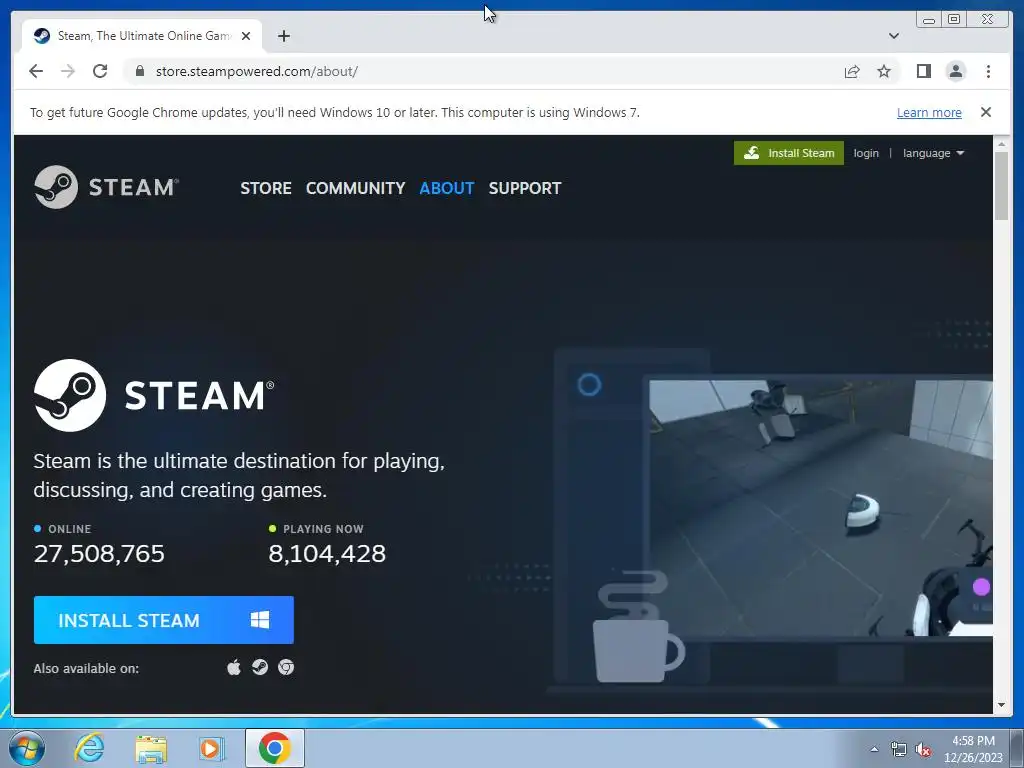The height and width of the screenshot is (768, 1024).
Task: Share this page via the share icon
Action: (x=852, y=71)
